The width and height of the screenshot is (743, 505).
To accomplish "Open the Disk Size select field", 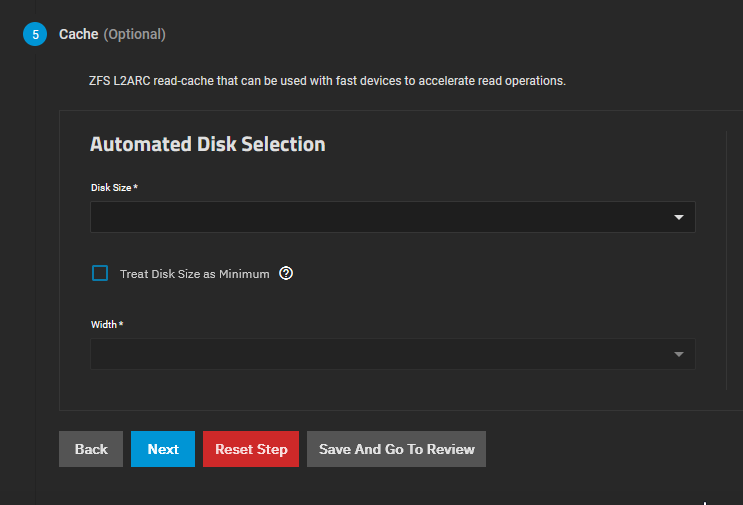I will click(380, 217).
